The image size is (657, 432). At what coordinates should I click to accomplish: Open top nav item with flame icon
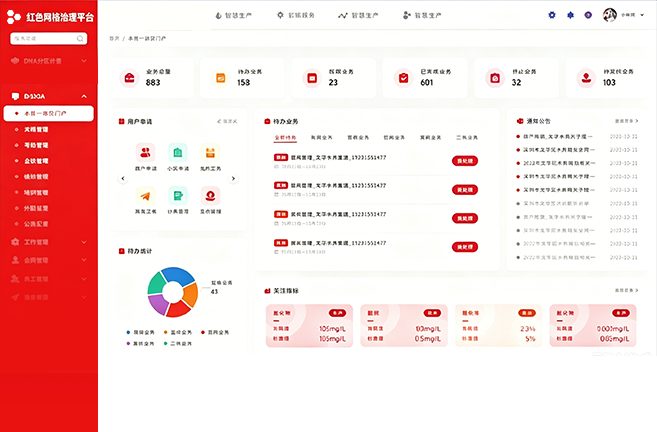point(233,16)
